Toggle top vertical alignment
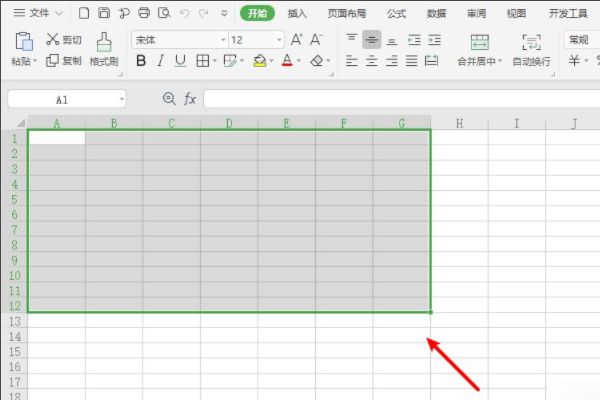The width and height of the screenshot is (600, 400). pos(351,39)
